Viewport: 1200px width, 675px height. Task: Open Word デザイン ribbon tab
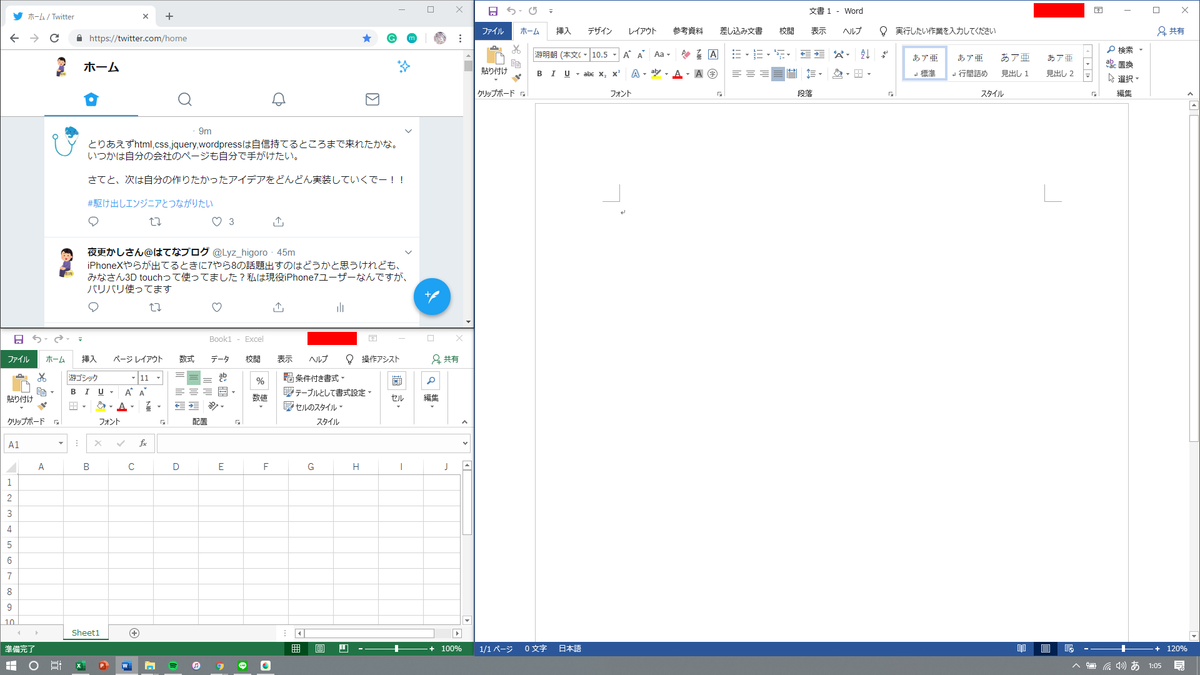(600, 31)
